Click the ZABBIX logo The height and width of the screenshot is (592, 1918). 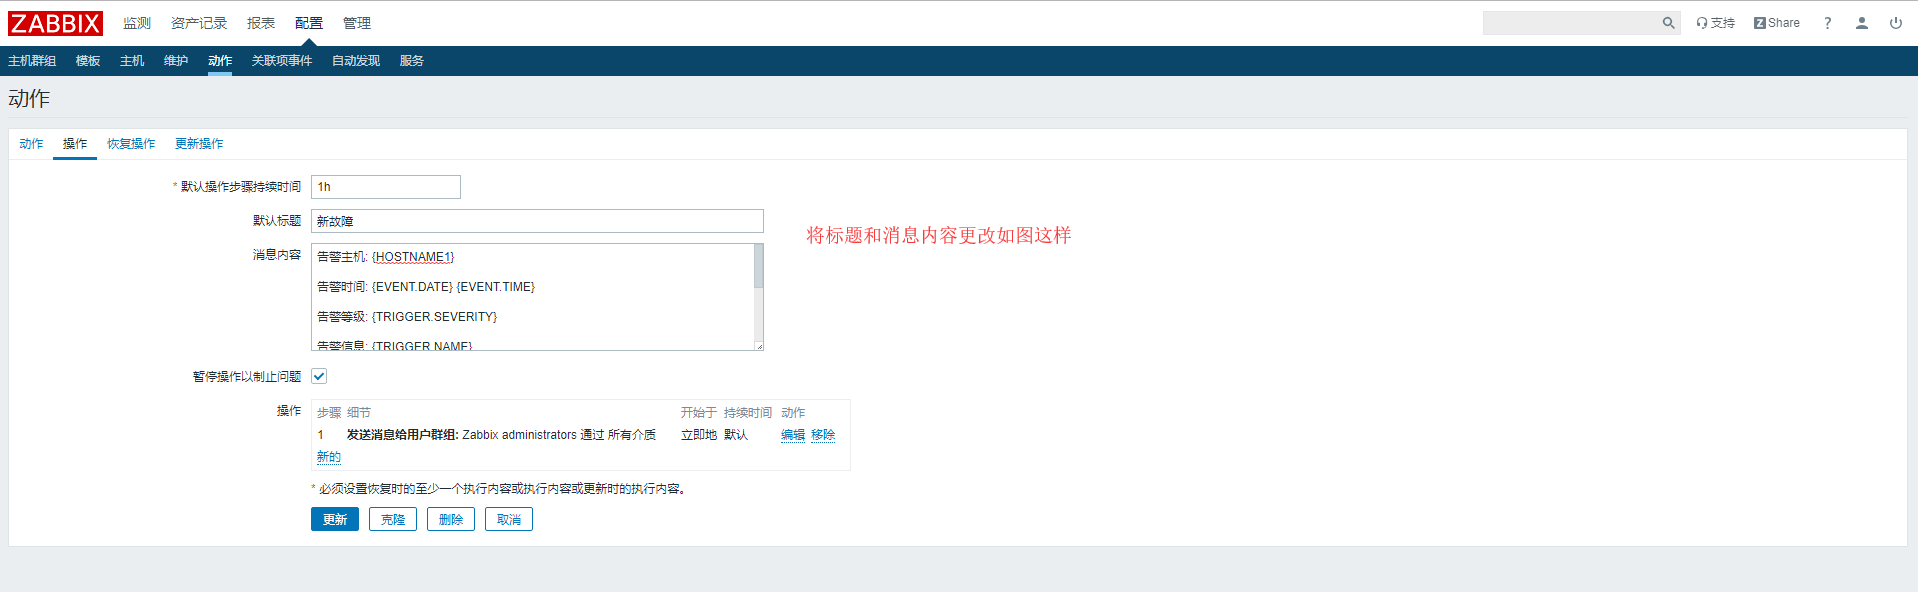pos(55,23)
